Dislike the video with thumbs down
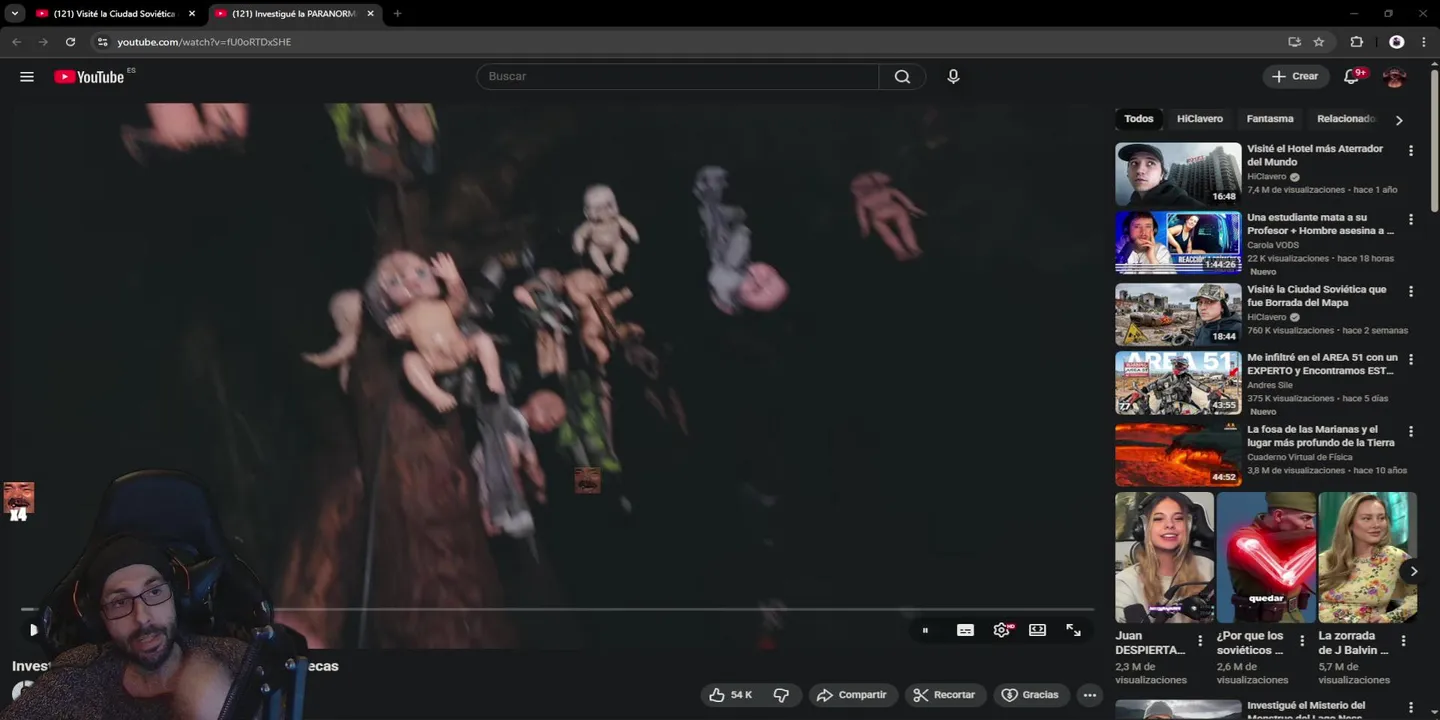The height and width of the screenshot is (720, 1440). click(x=781, y=695)
